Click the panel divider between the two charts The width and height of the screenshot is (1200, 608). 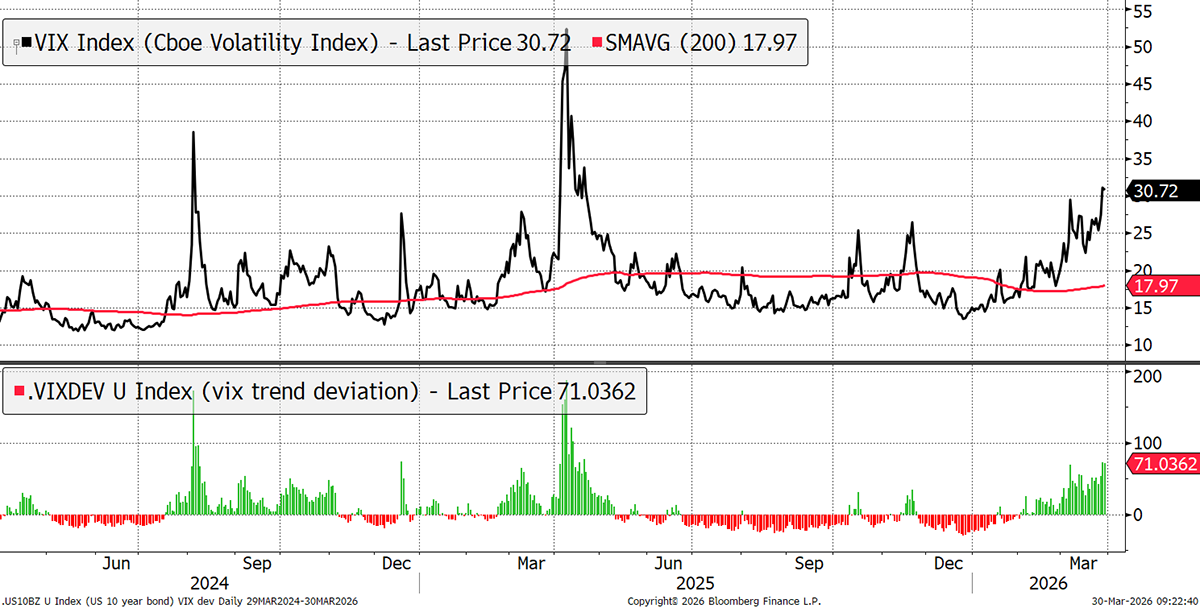coord(600,362)
